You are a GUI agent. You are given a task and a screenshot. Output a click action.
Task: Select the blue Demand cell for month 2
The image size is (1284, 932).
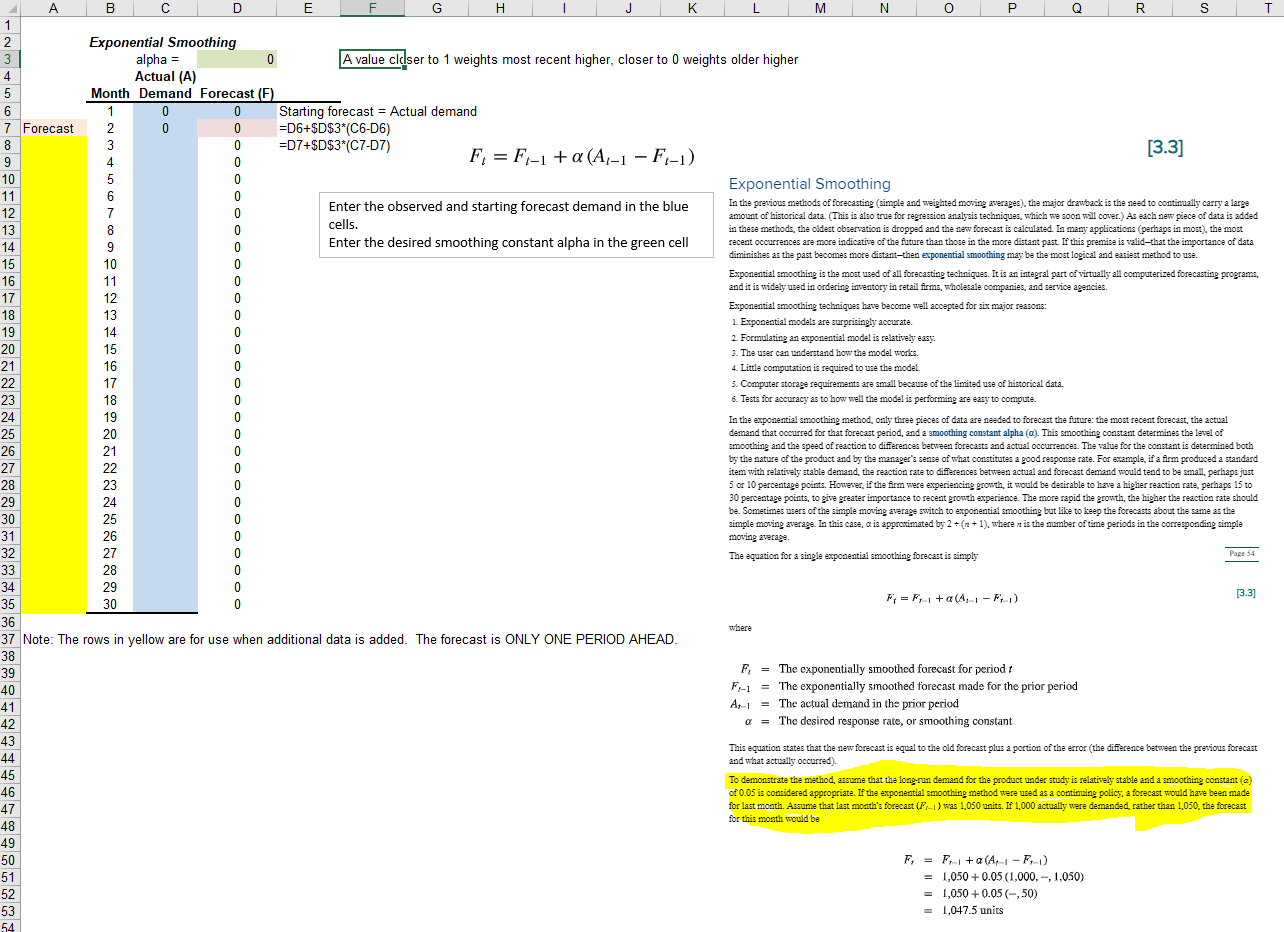tap(164, 128)
